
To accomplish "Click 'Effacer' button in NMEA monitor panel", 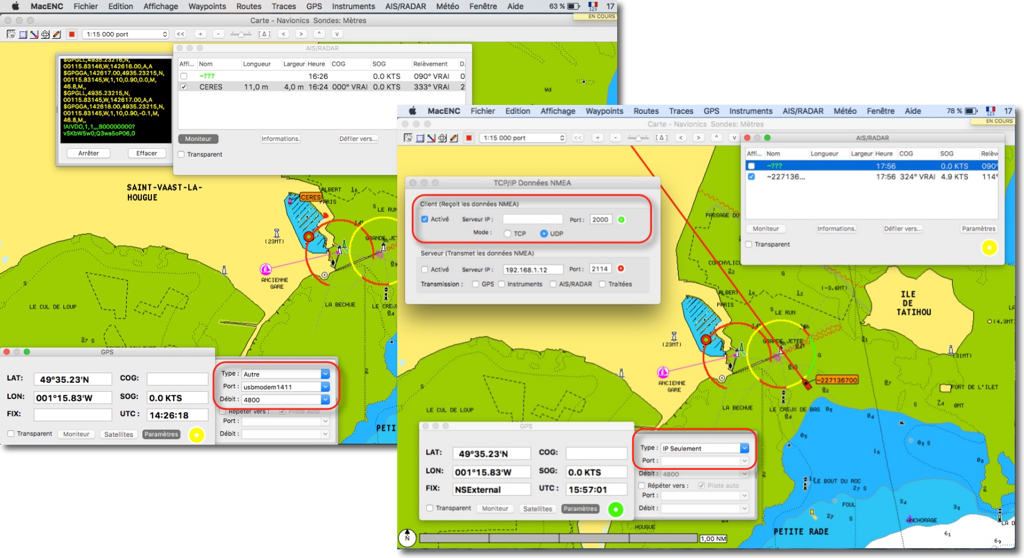I will [146, 153].
